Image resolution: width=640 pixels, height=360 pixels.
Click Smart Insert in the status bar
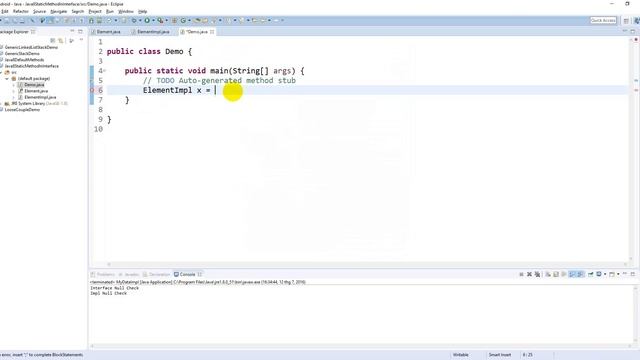pos(500,355)
